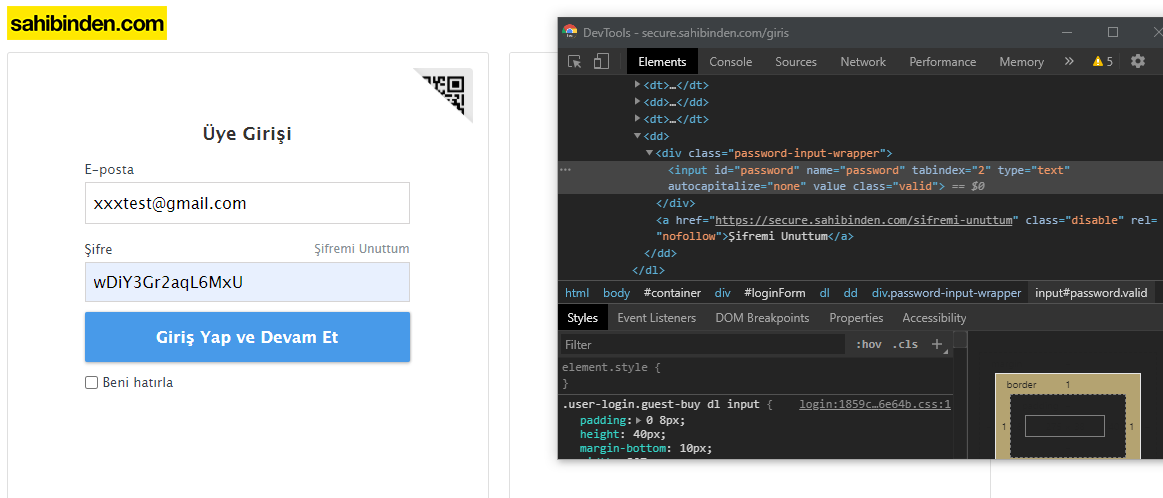Select the dl breadcrumb

(824, 293)
